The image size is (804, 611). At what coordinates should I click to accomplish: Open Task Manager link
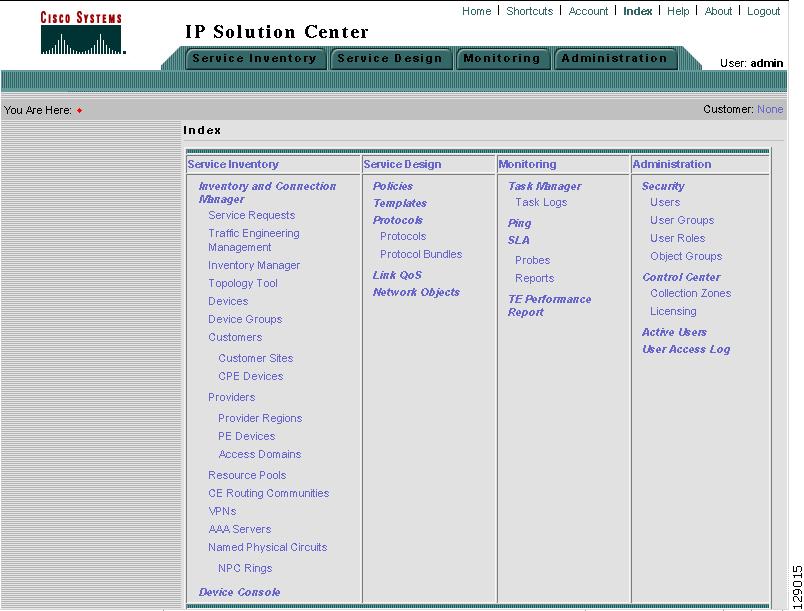[x=545, y=186]
